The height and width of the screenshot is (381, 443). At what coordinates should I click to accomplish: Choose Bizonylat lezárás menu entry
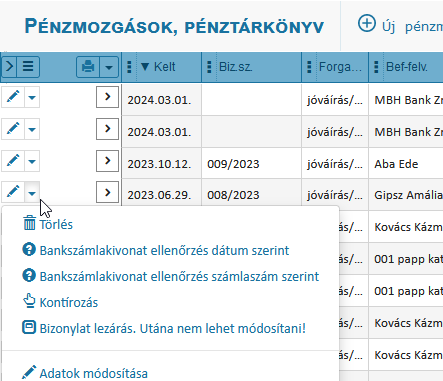(164, 328)
